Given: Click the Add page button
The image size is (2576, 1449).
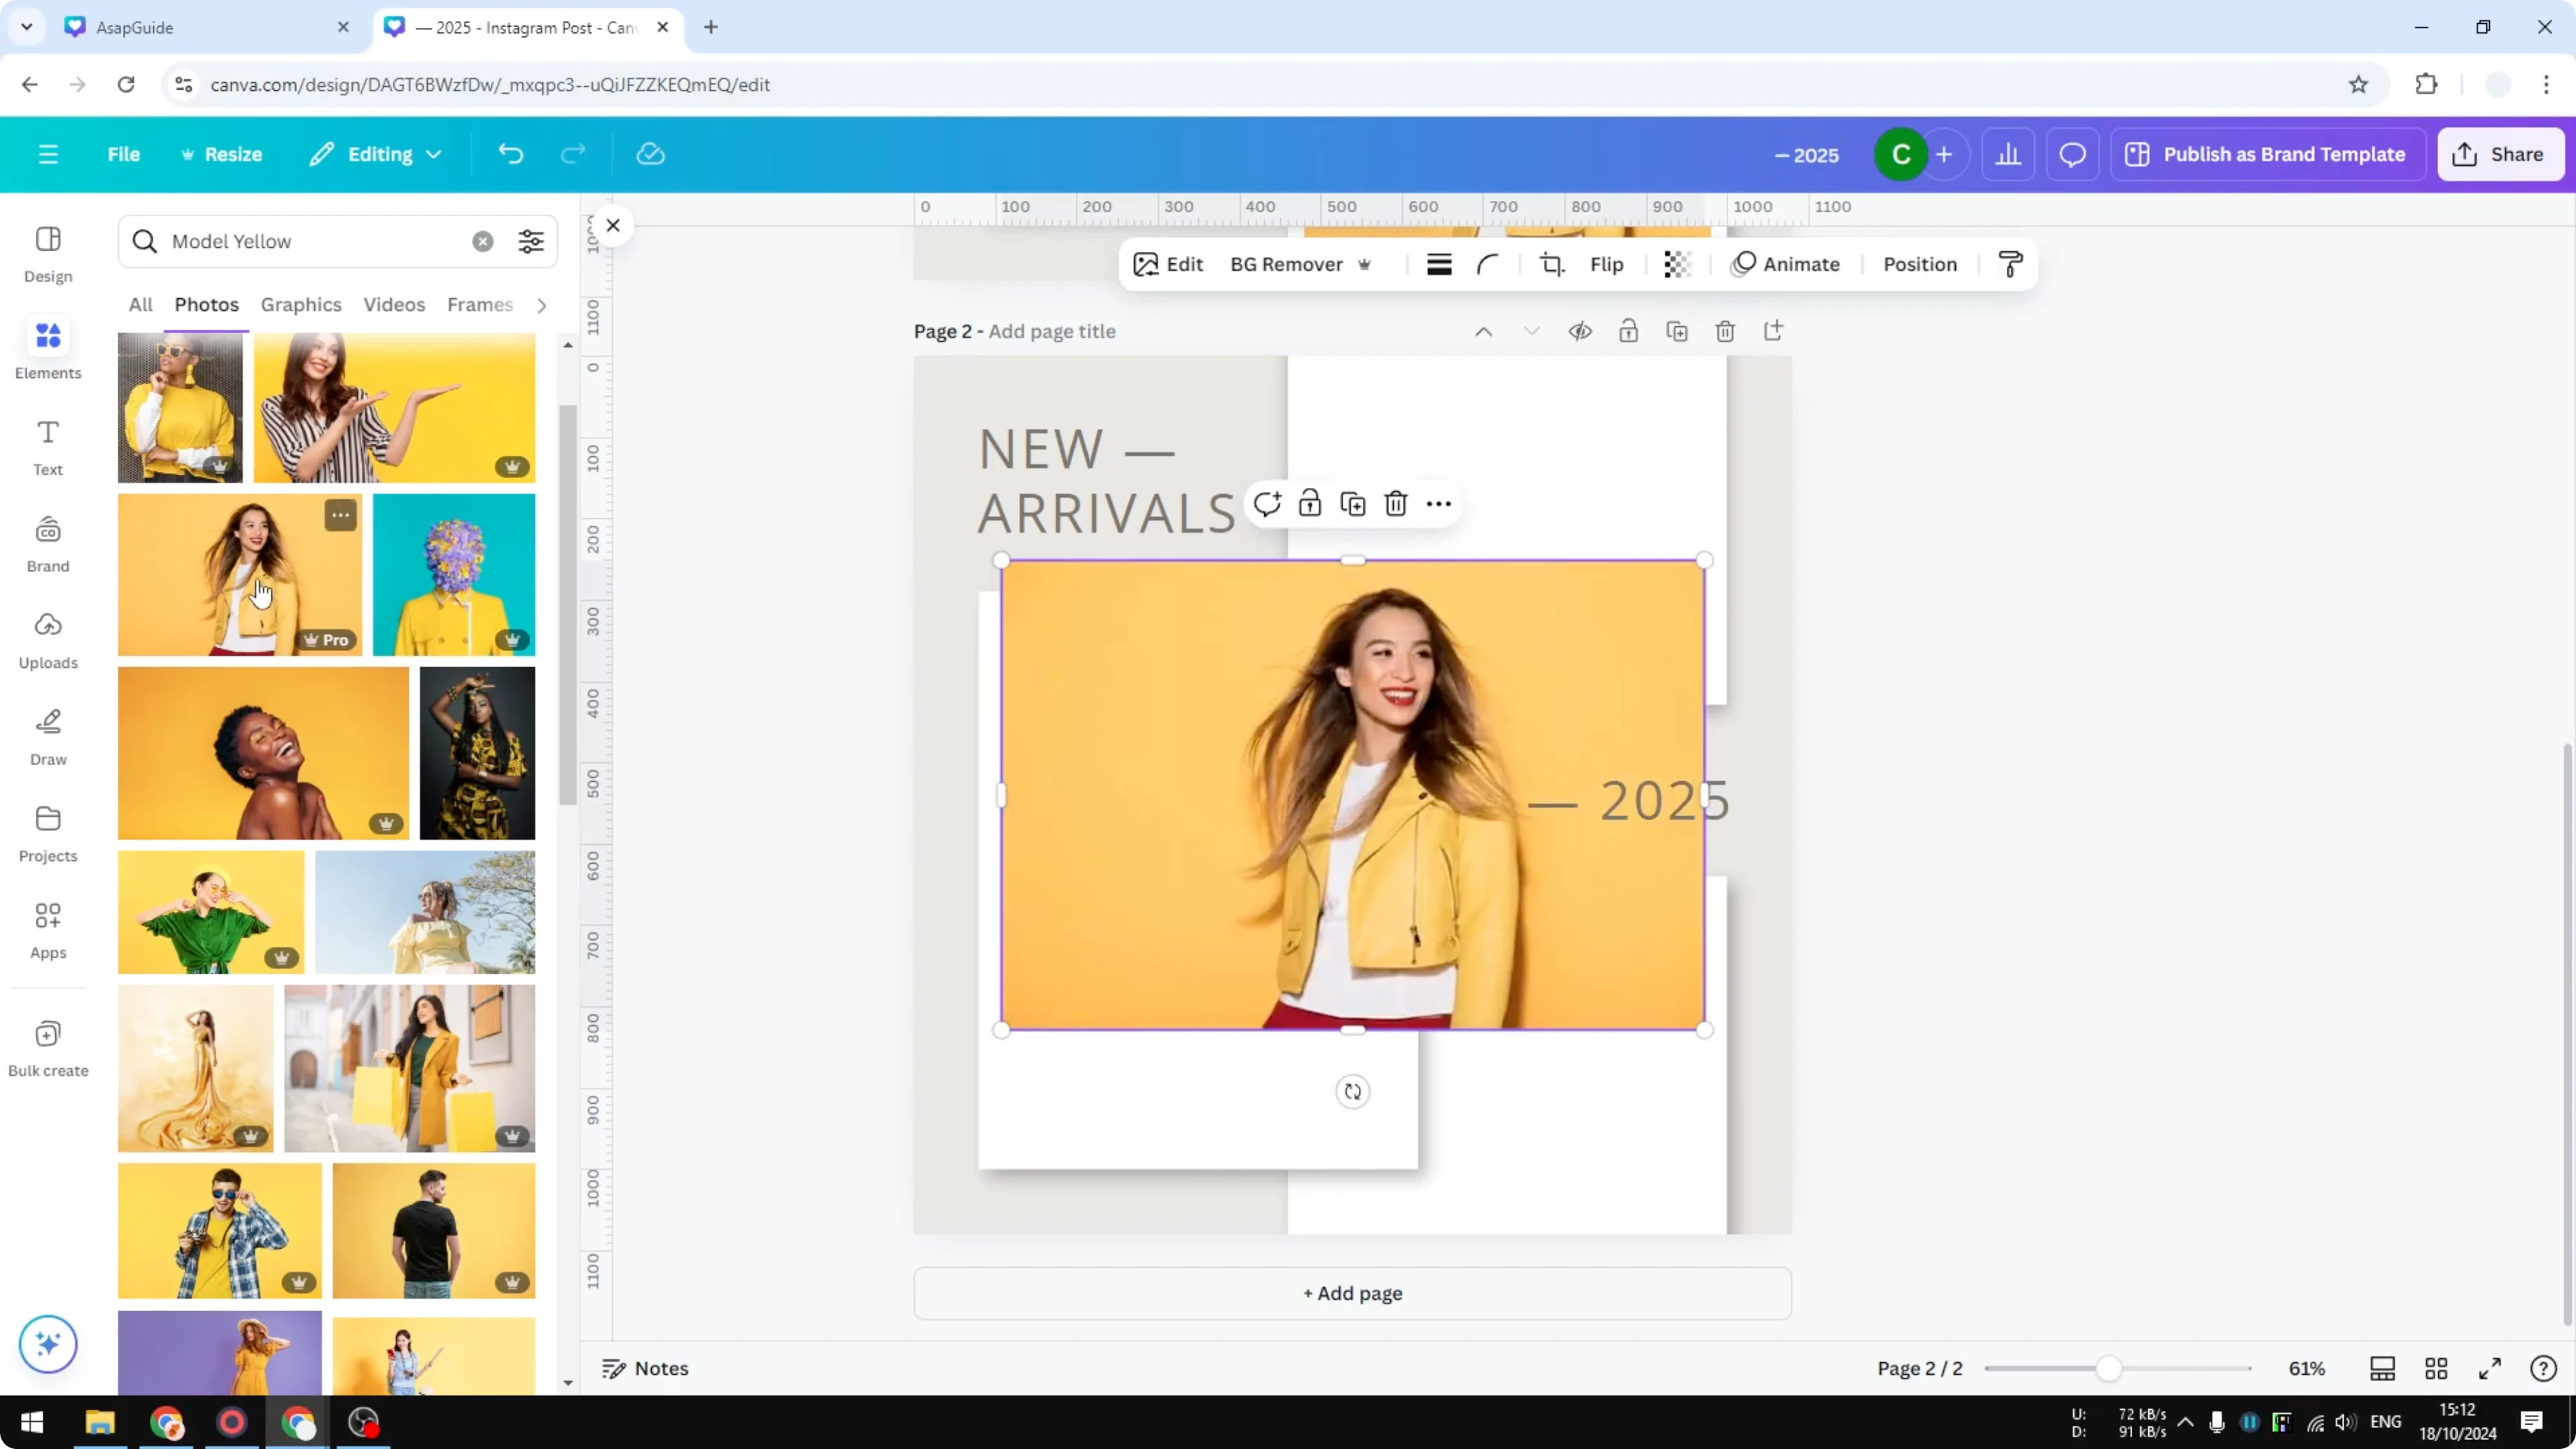Looking at the screenshot, I should (x=1352, y=1293).
